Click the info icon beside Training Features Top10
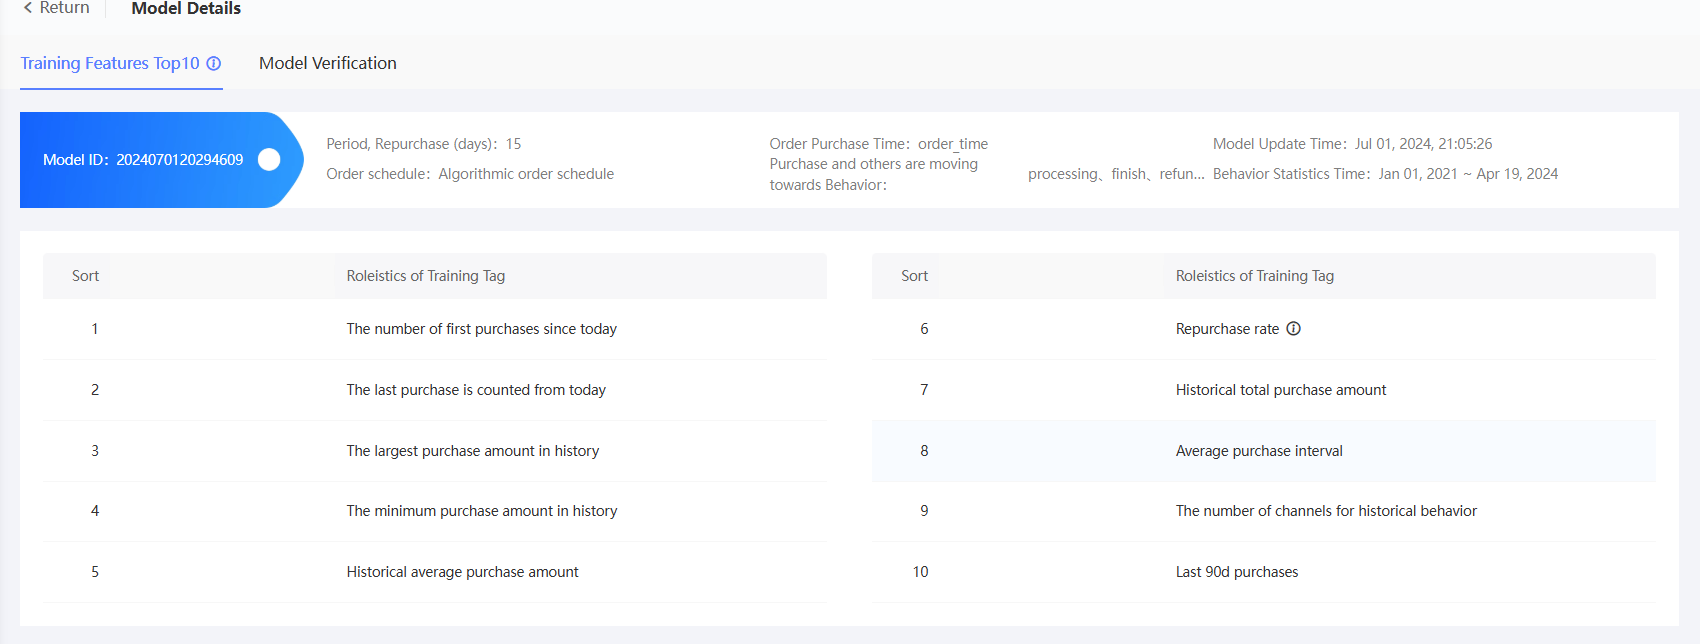The height and width of the screenshot is (644, 1700). coord(214,63)
